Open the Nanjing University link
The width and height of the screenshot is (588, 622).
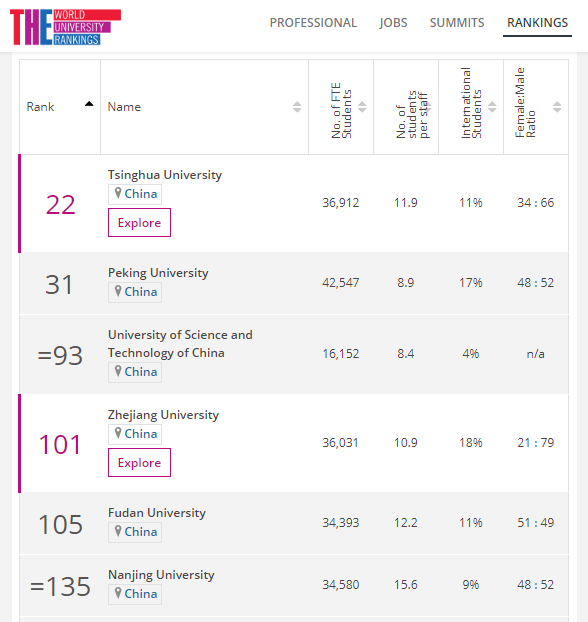161,575
